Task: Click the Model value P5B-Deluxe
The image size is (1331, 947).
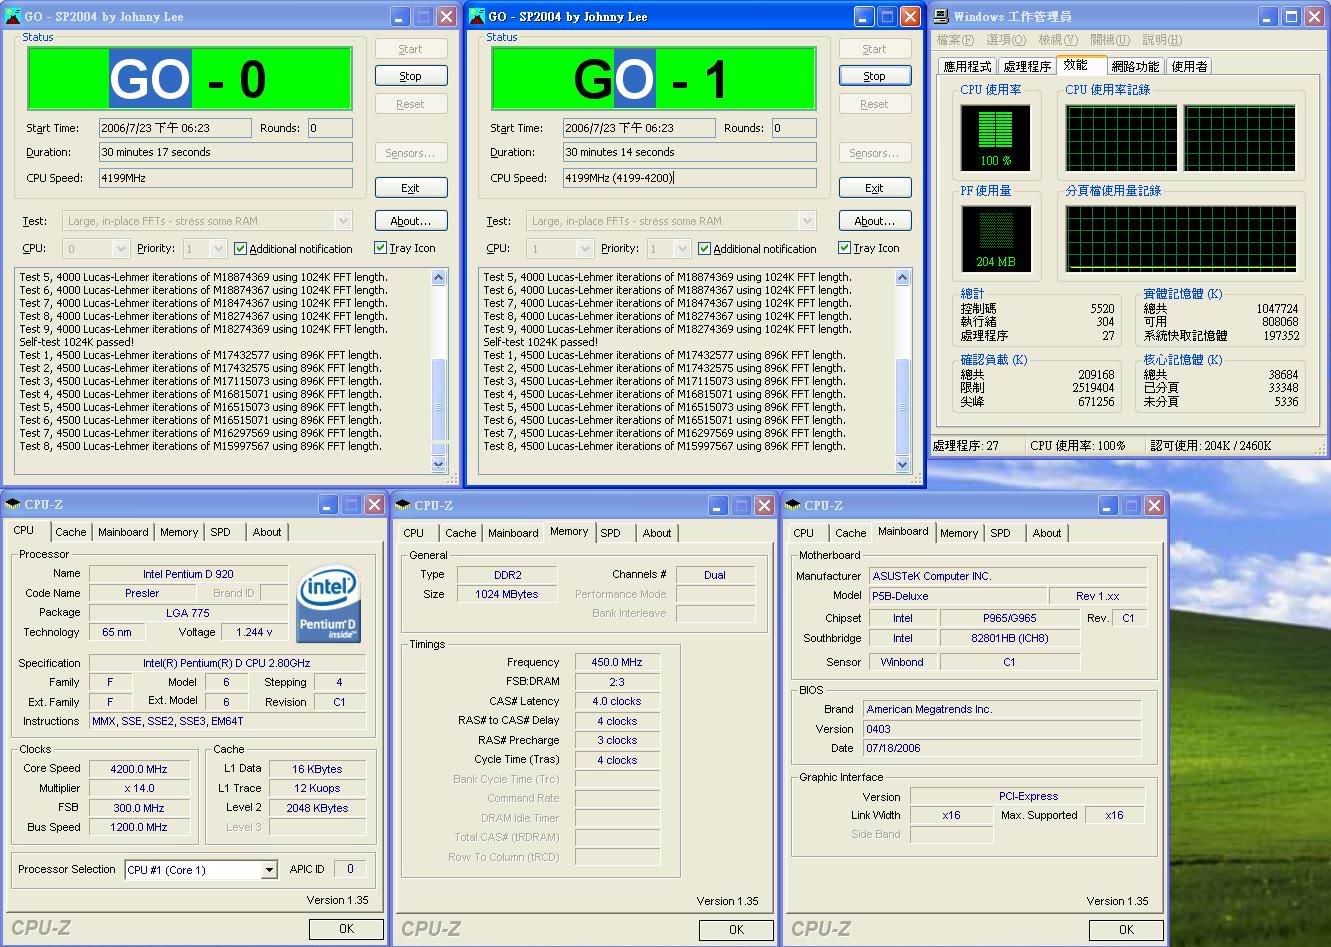Action: tap(956, 596)
